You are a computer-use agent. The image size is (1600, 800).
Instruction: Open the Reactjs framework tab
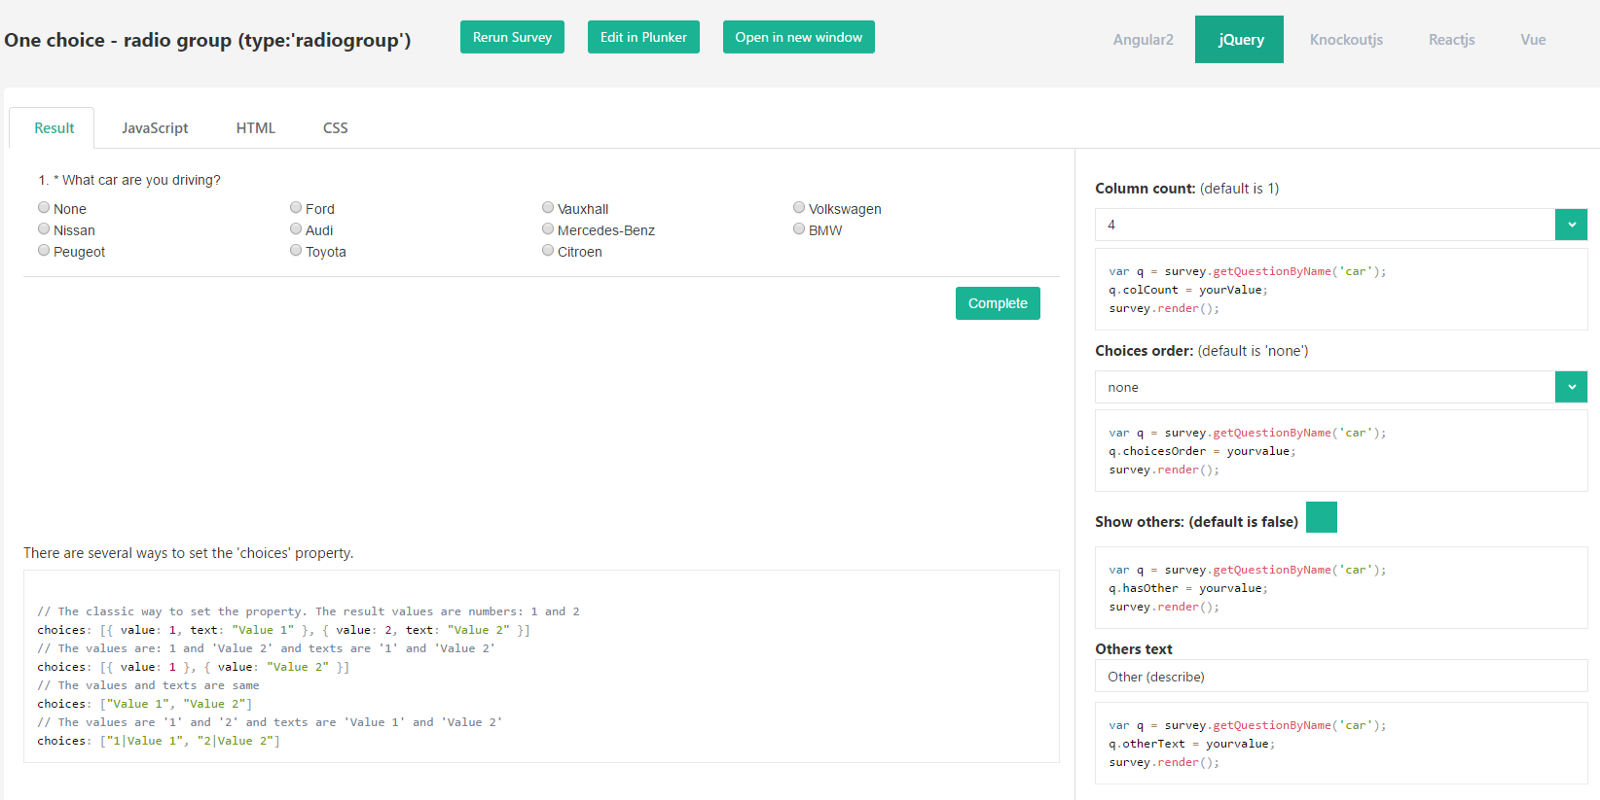[1451, 40]
